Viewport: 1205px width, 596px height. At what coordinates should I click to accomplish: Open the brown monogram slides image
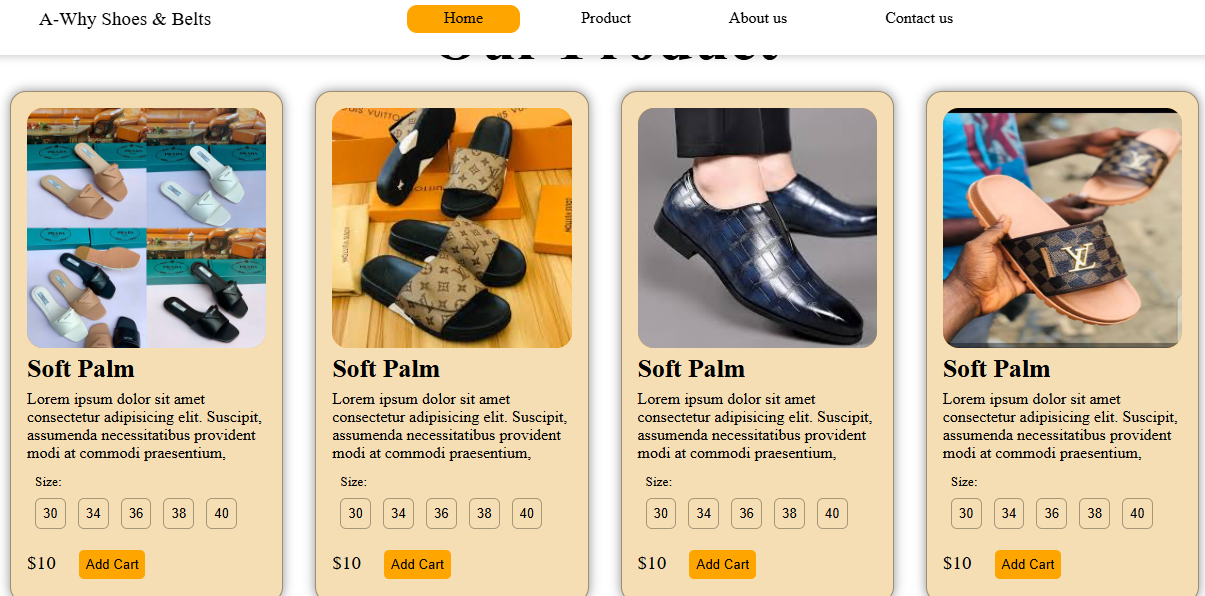click(452, 228)
